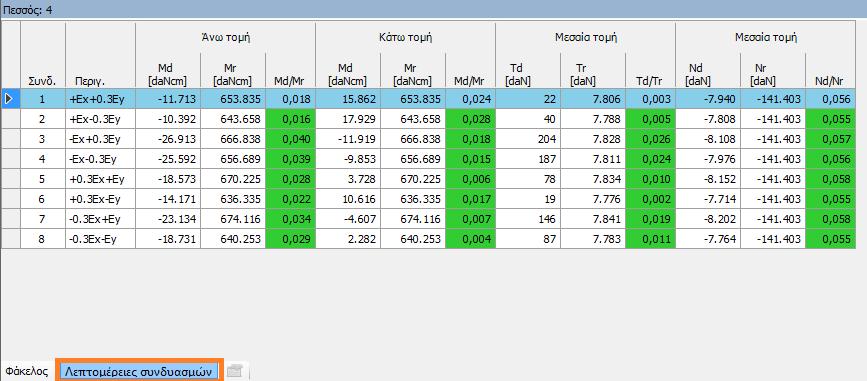Click the combination number 3 cell
Image resolution: width=867 pixels, height=381 pixels.
(x=43, y=139)
